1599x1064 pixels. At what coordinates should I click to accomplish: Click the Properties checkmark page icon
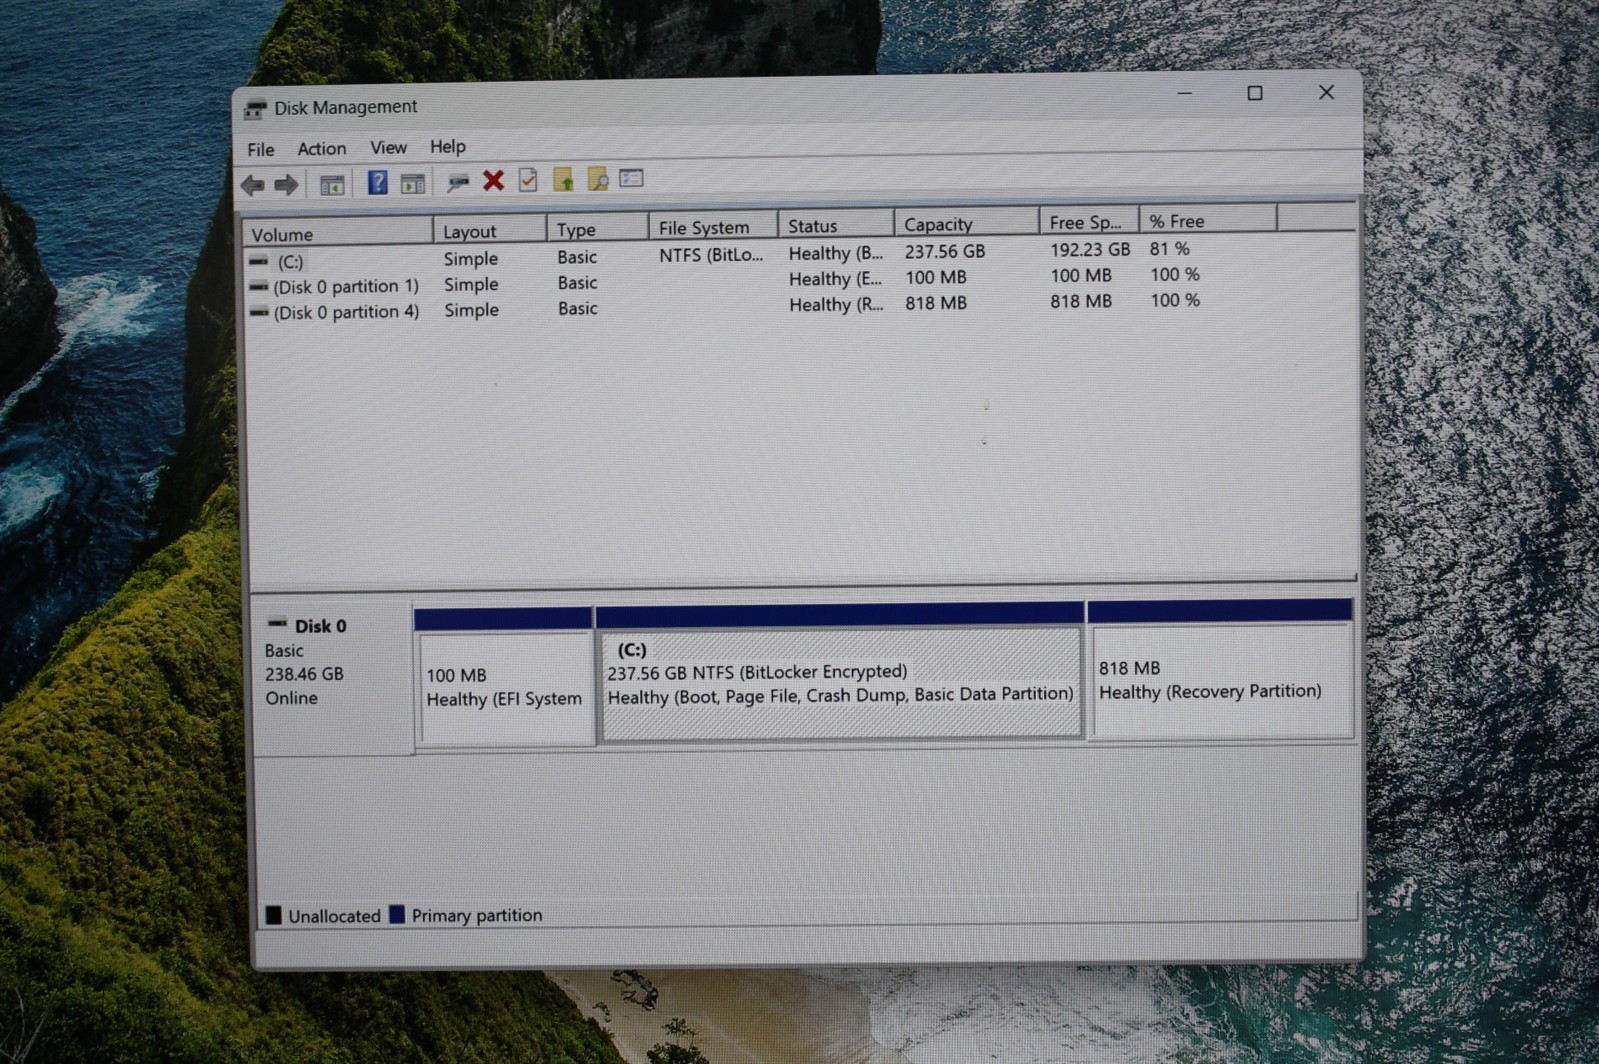click(528, 180)
